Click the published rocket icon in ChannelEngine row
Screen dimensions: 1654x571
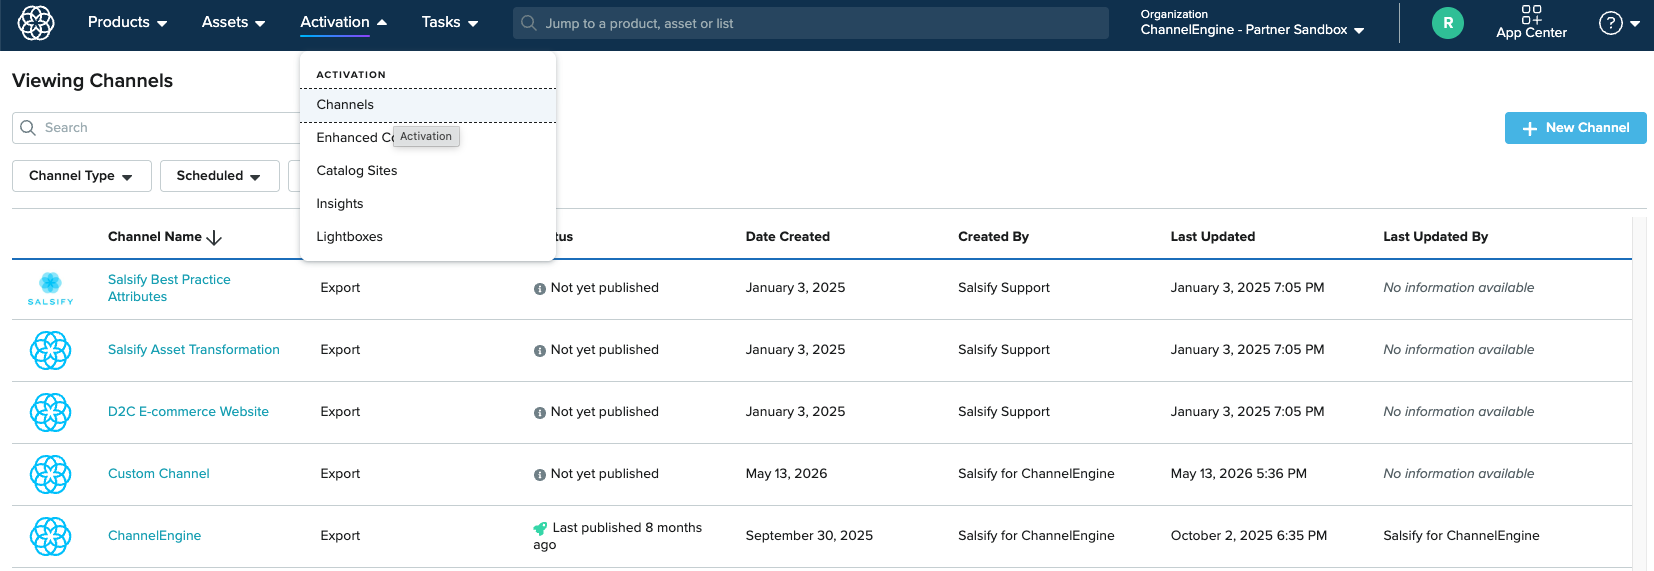(x=541, y=528)
